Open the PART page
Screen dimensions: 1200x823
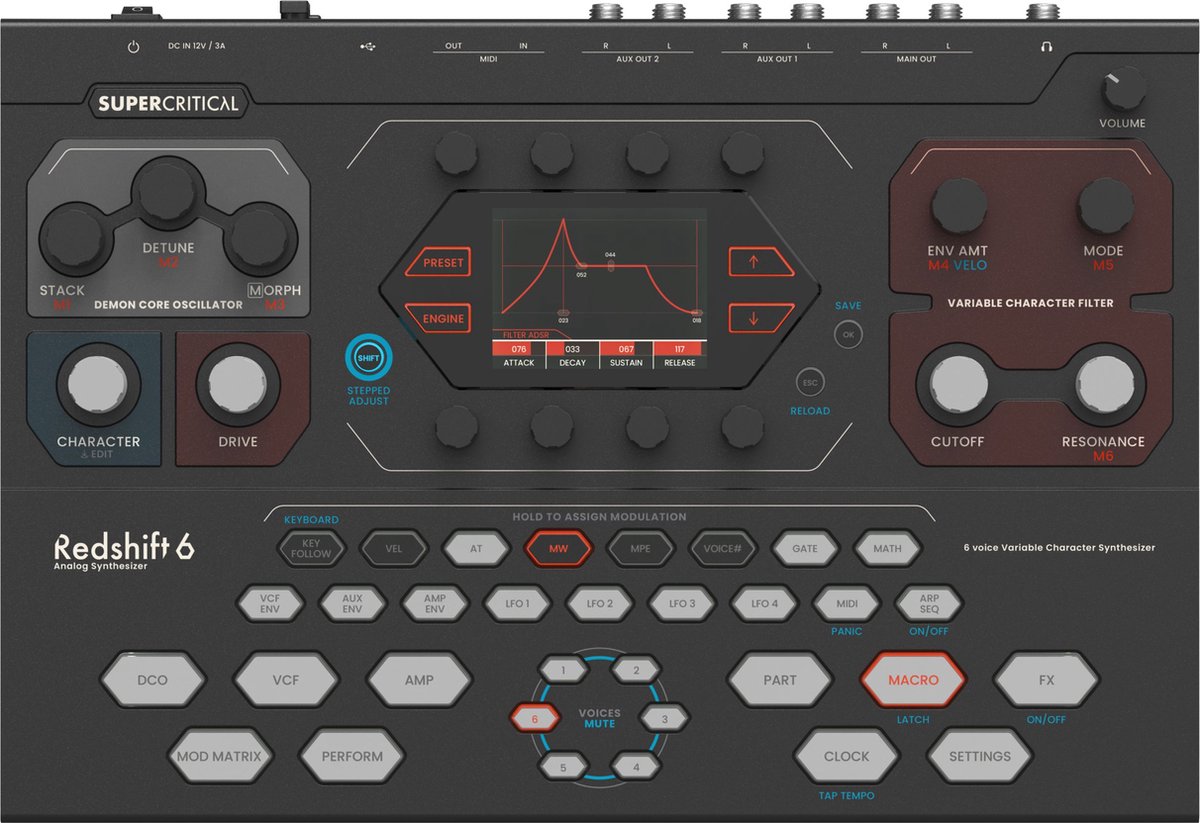point(780,680)
